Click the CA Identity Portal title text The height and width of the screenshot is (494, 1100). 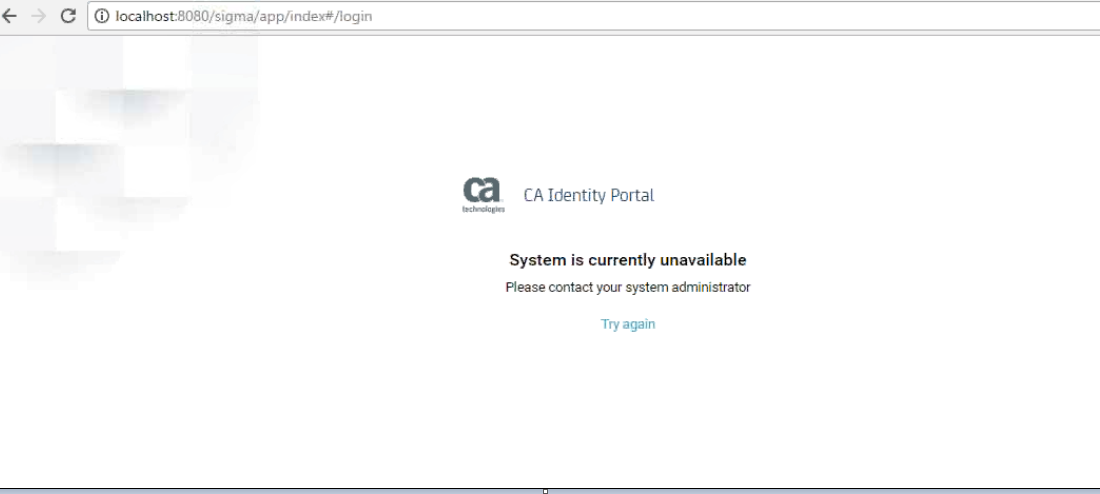click(589, 195)
